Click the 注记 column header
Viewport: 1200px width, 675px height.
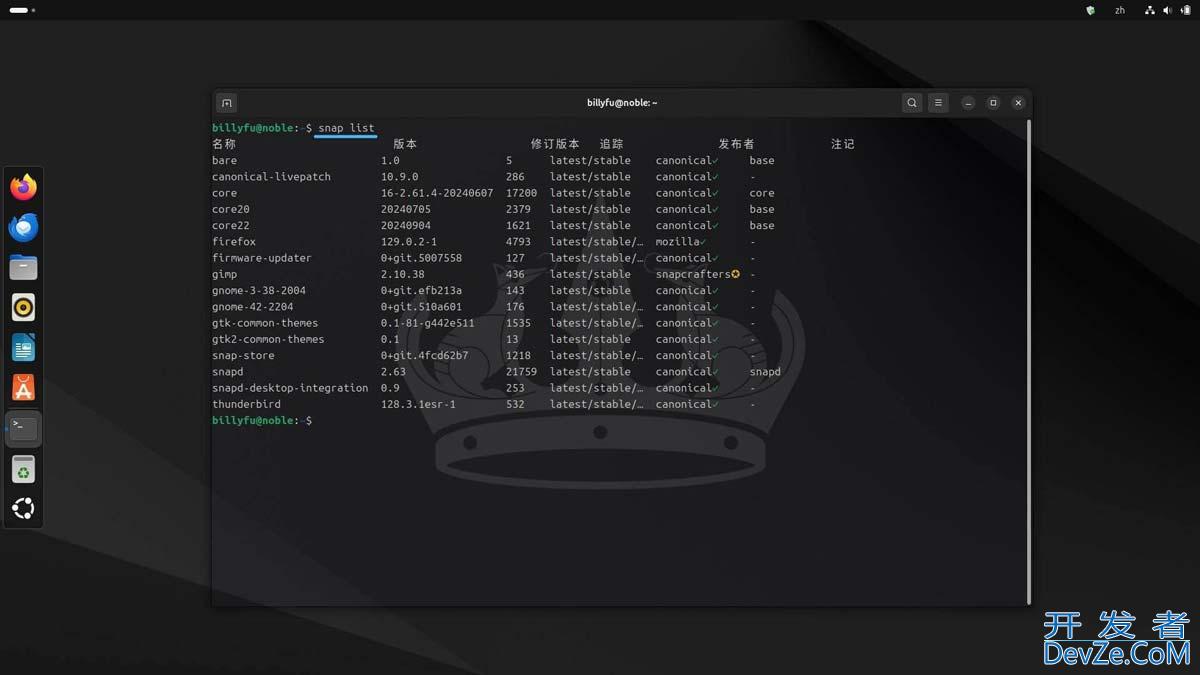(843, 144)
